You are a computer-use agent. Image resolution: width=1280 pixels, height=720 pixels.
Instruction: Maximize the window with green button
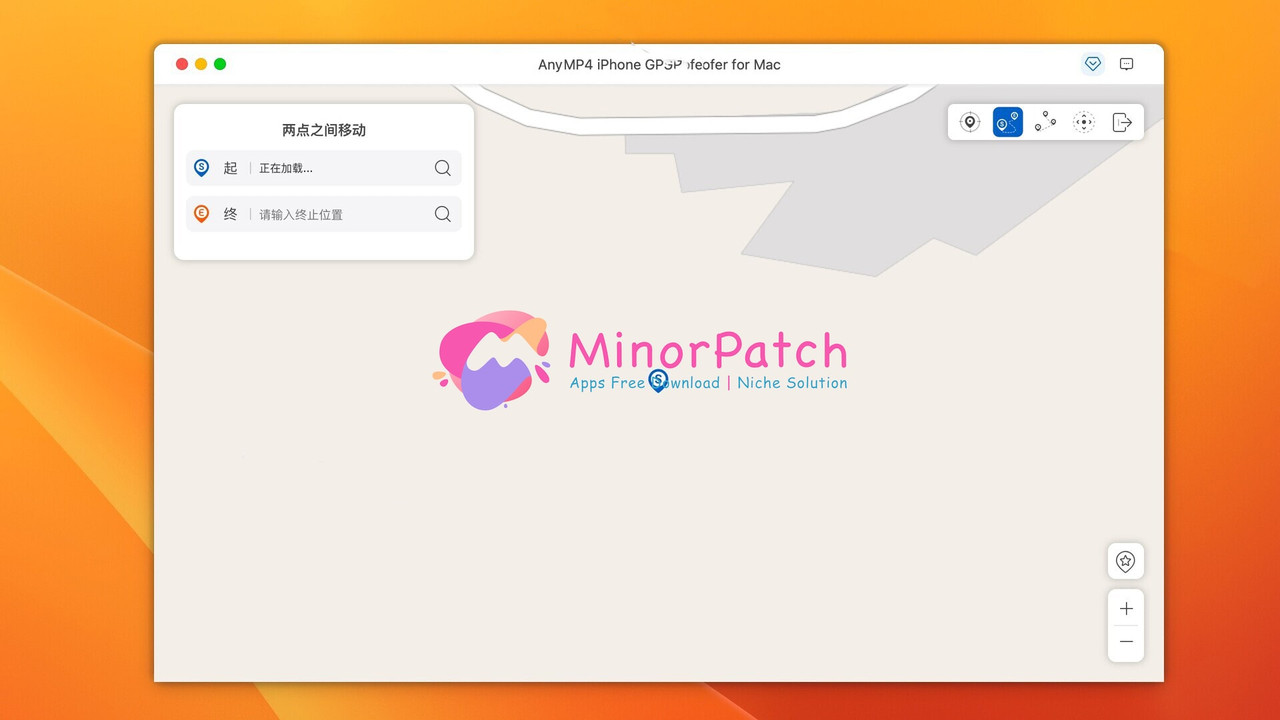(220, 64)
